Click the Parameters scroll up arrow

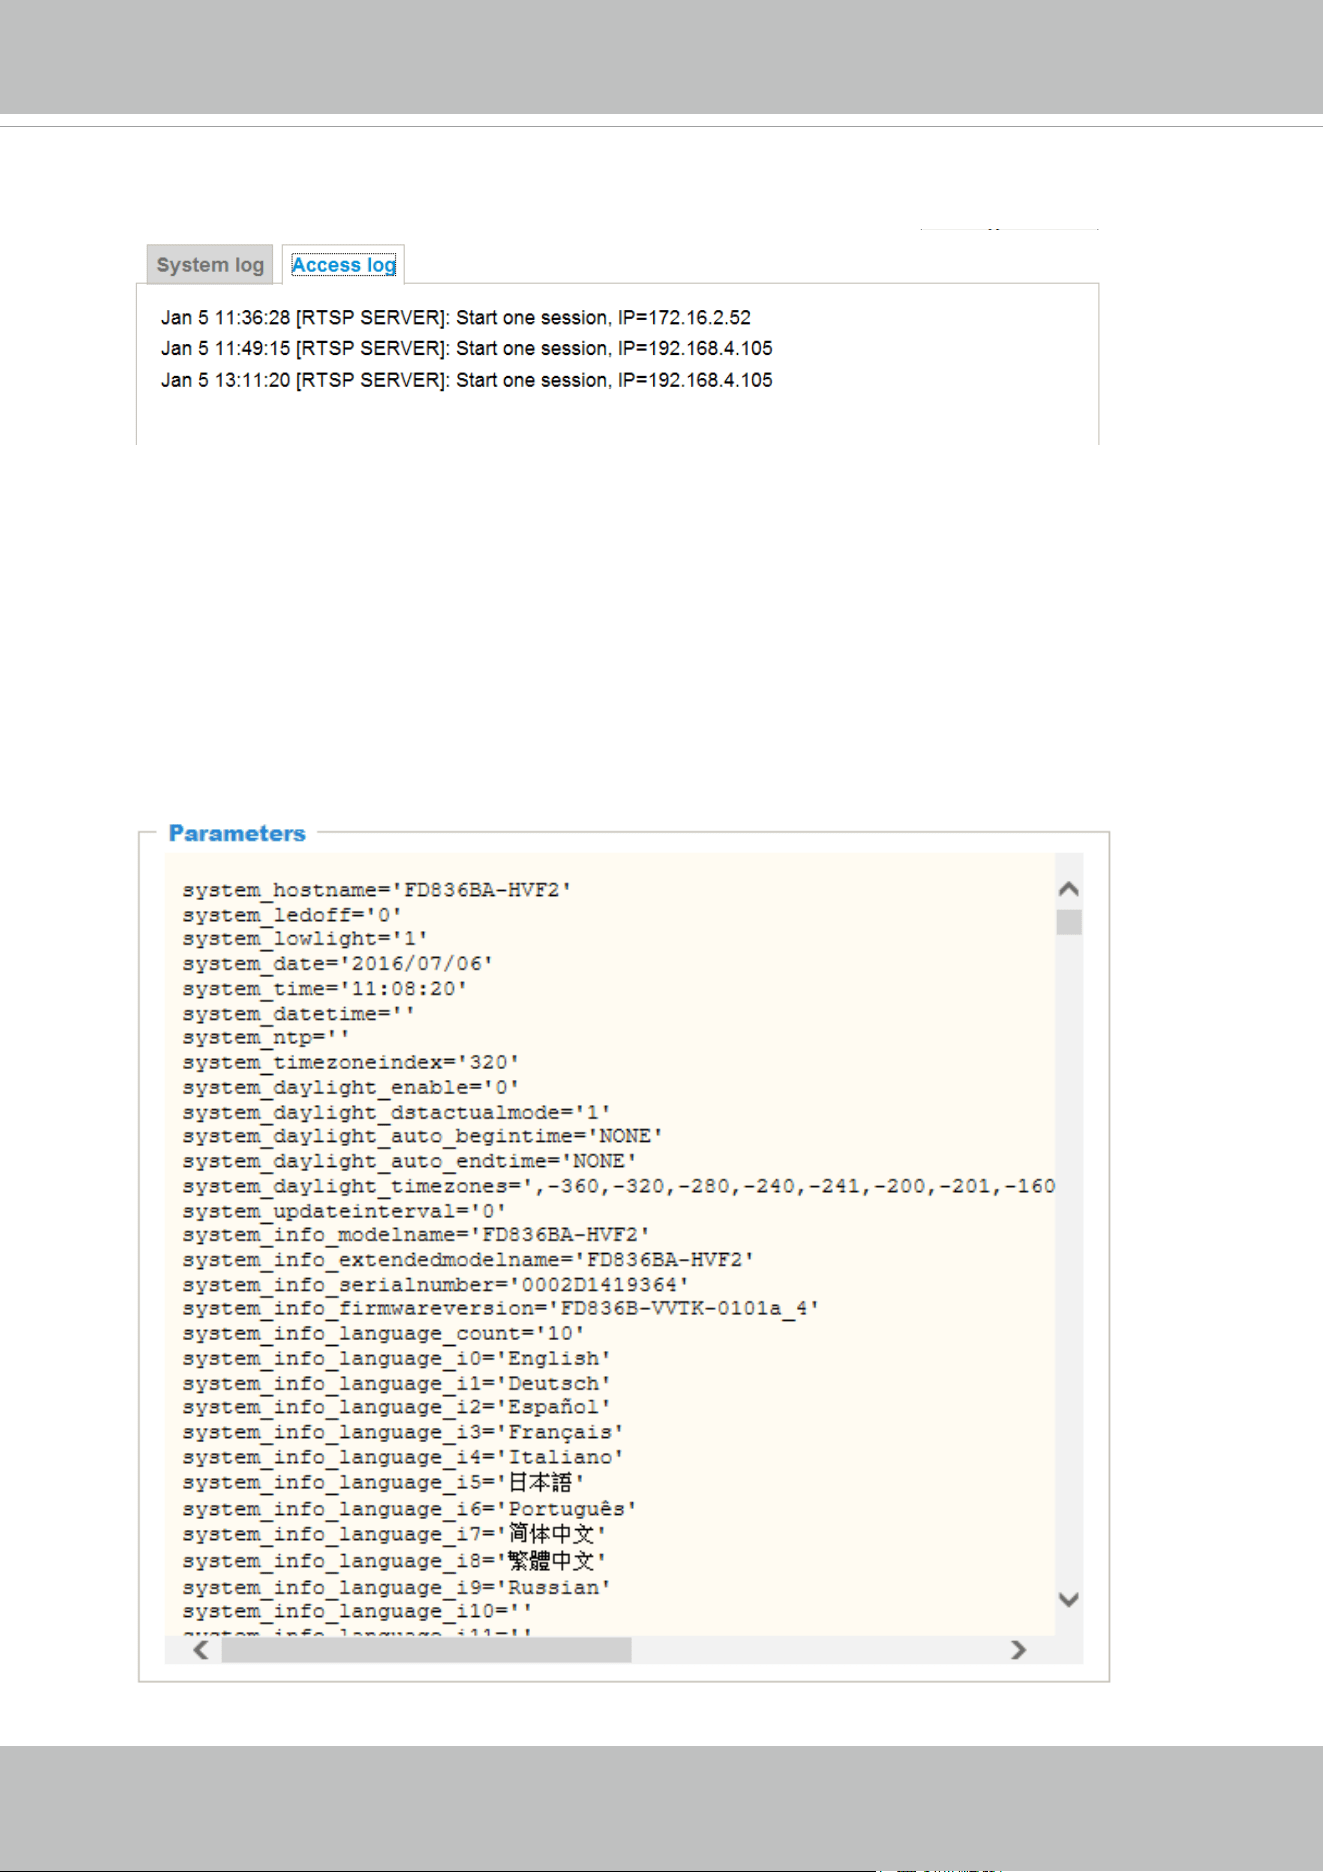click(1069, 889)
